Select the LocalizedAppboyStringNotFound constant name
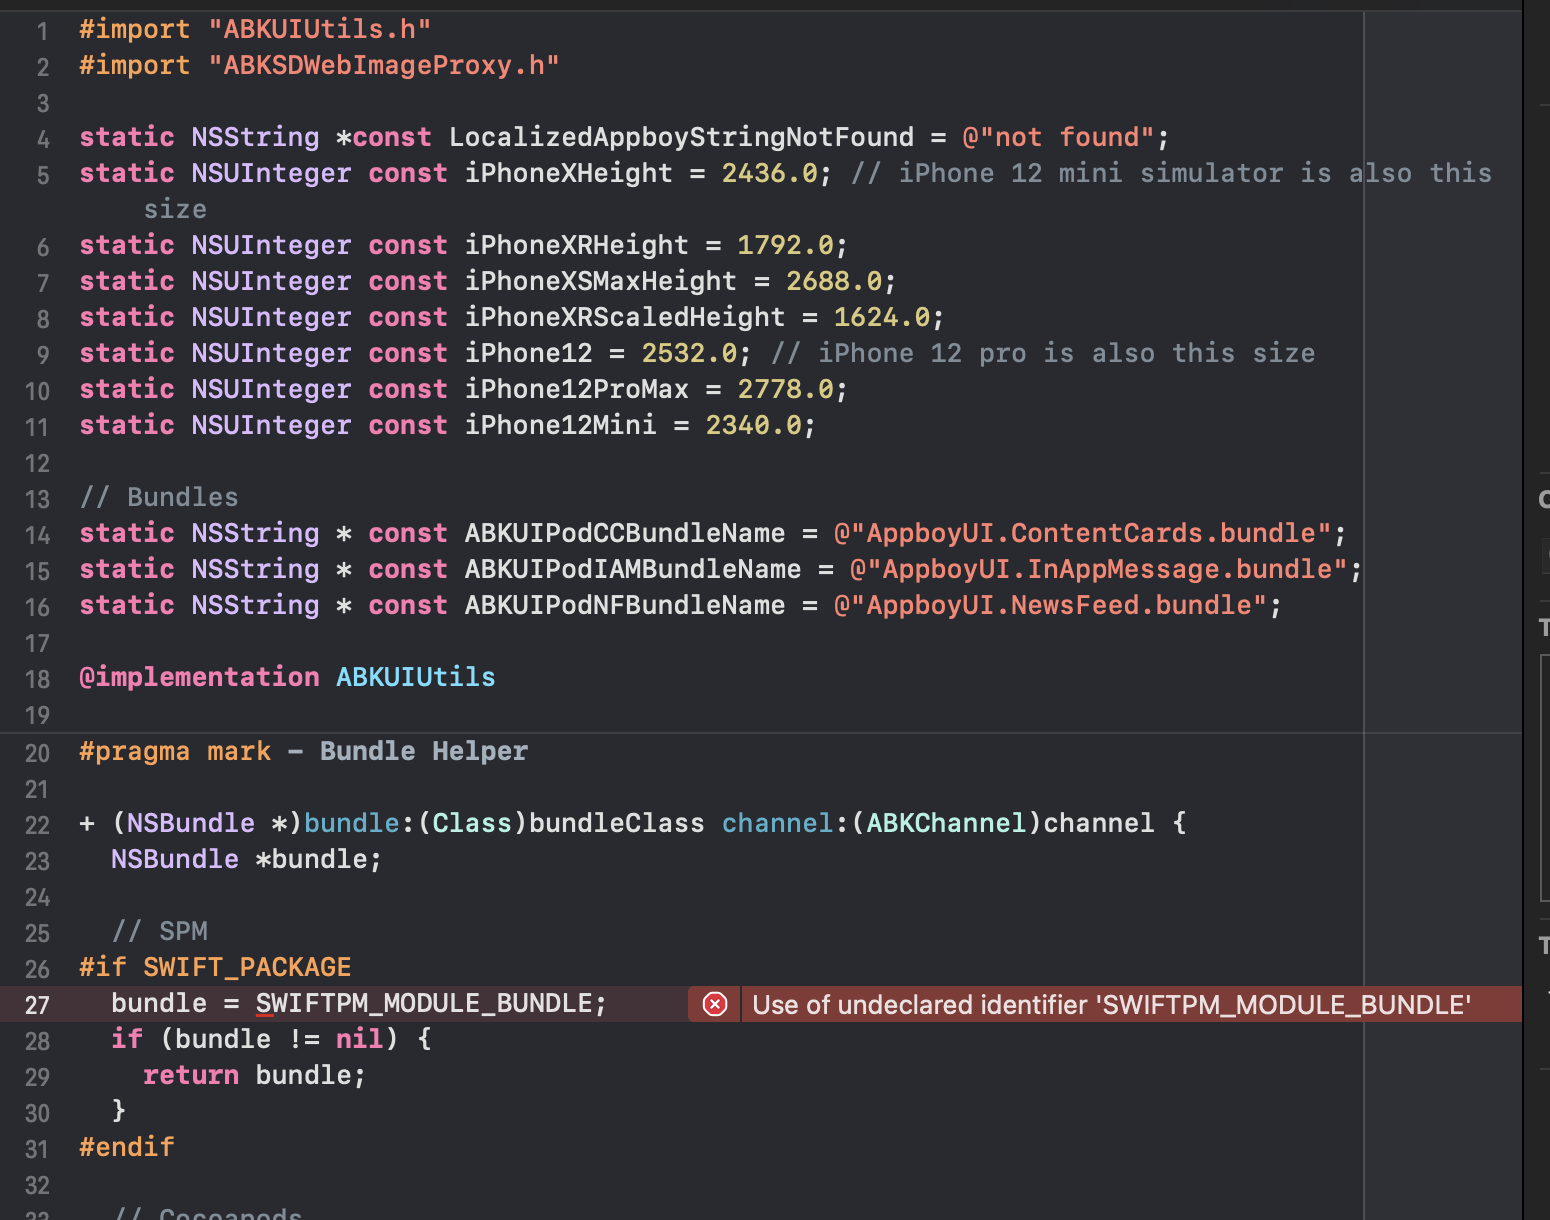 [x=680, y=137]
